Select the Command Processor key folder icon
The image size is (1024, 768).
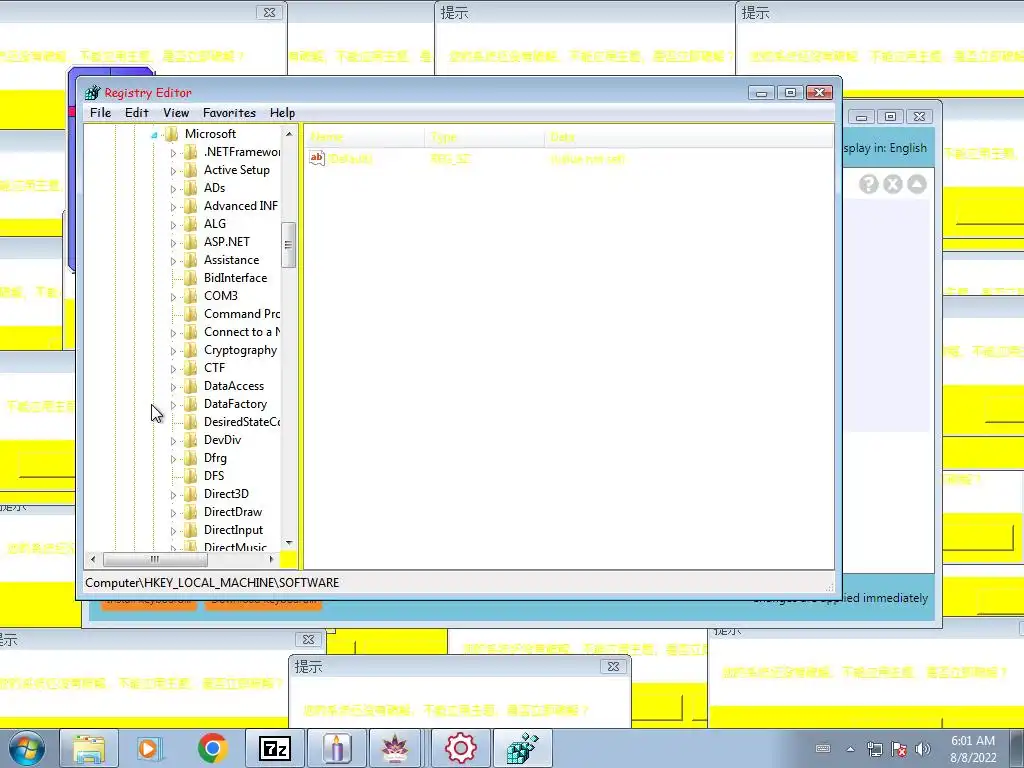[x=191, y=313]
